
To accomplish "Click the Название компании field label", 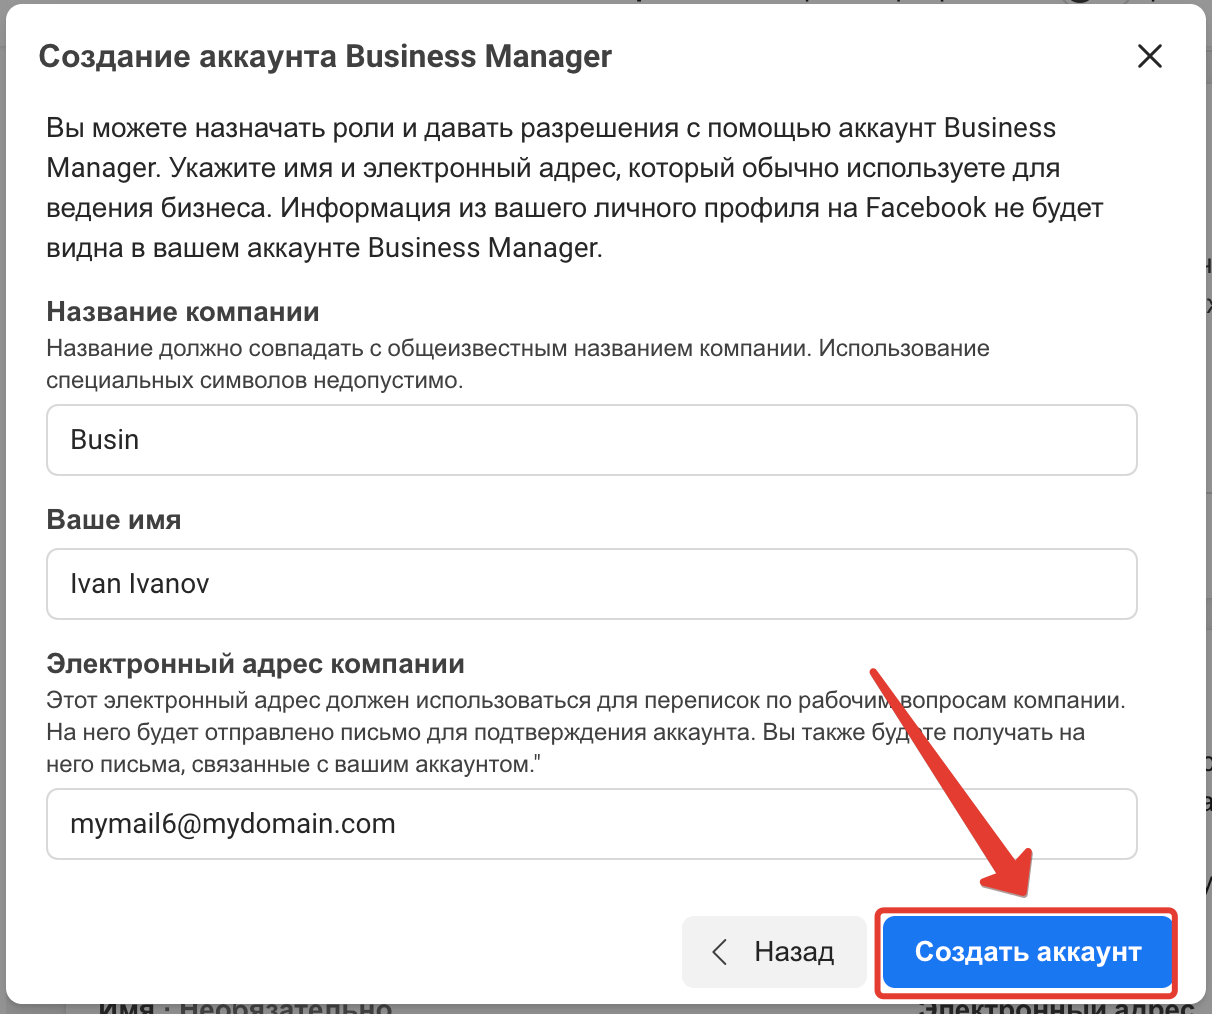I will coord(183,312).
